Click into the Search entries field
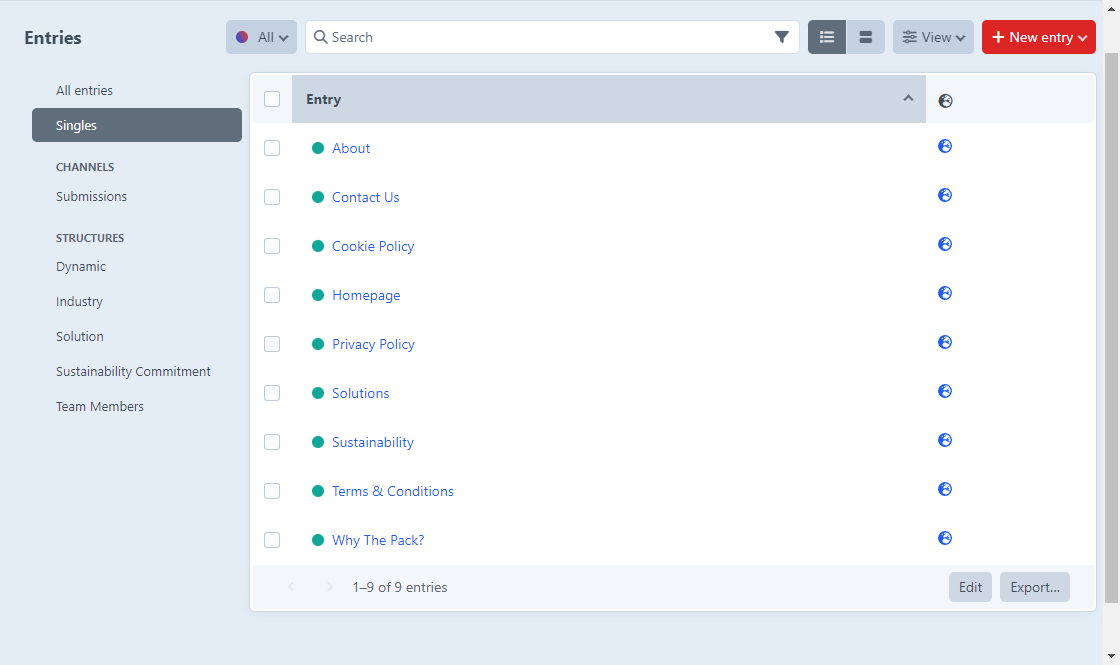 [x=540, y=37]
